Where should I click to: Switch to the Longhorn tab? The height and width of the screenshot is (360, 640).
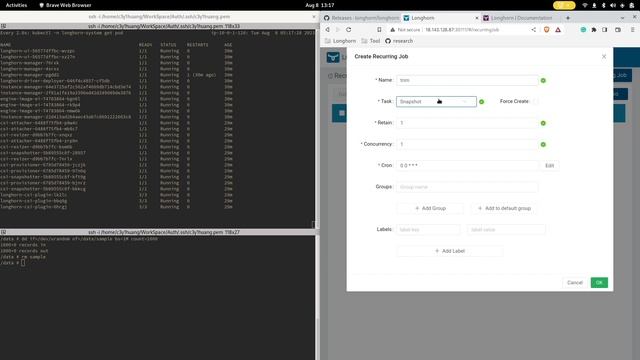[x=441, y=18]
